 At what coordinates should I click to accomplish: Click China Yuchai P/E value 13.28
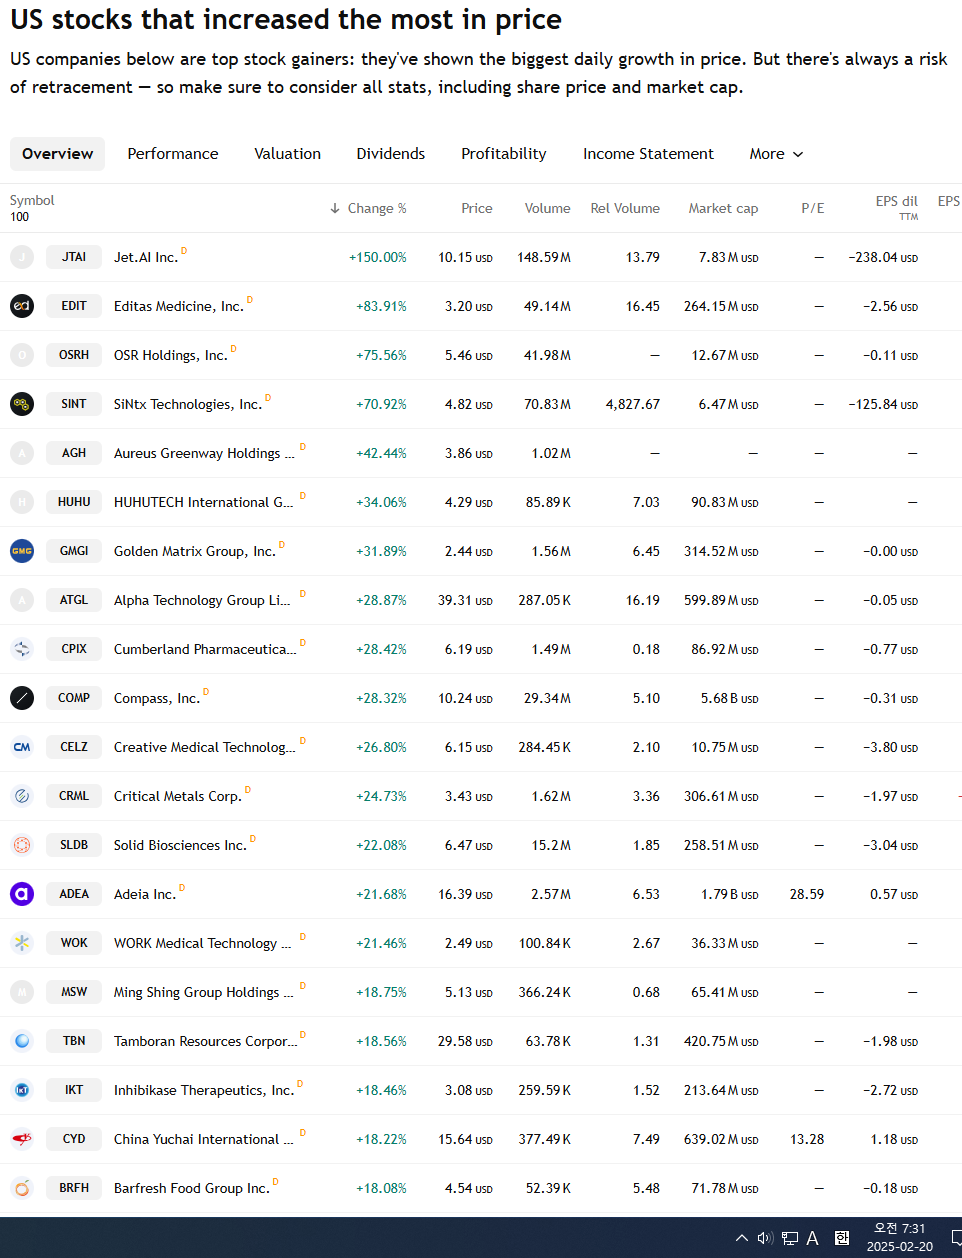[x=807, y=1139]
